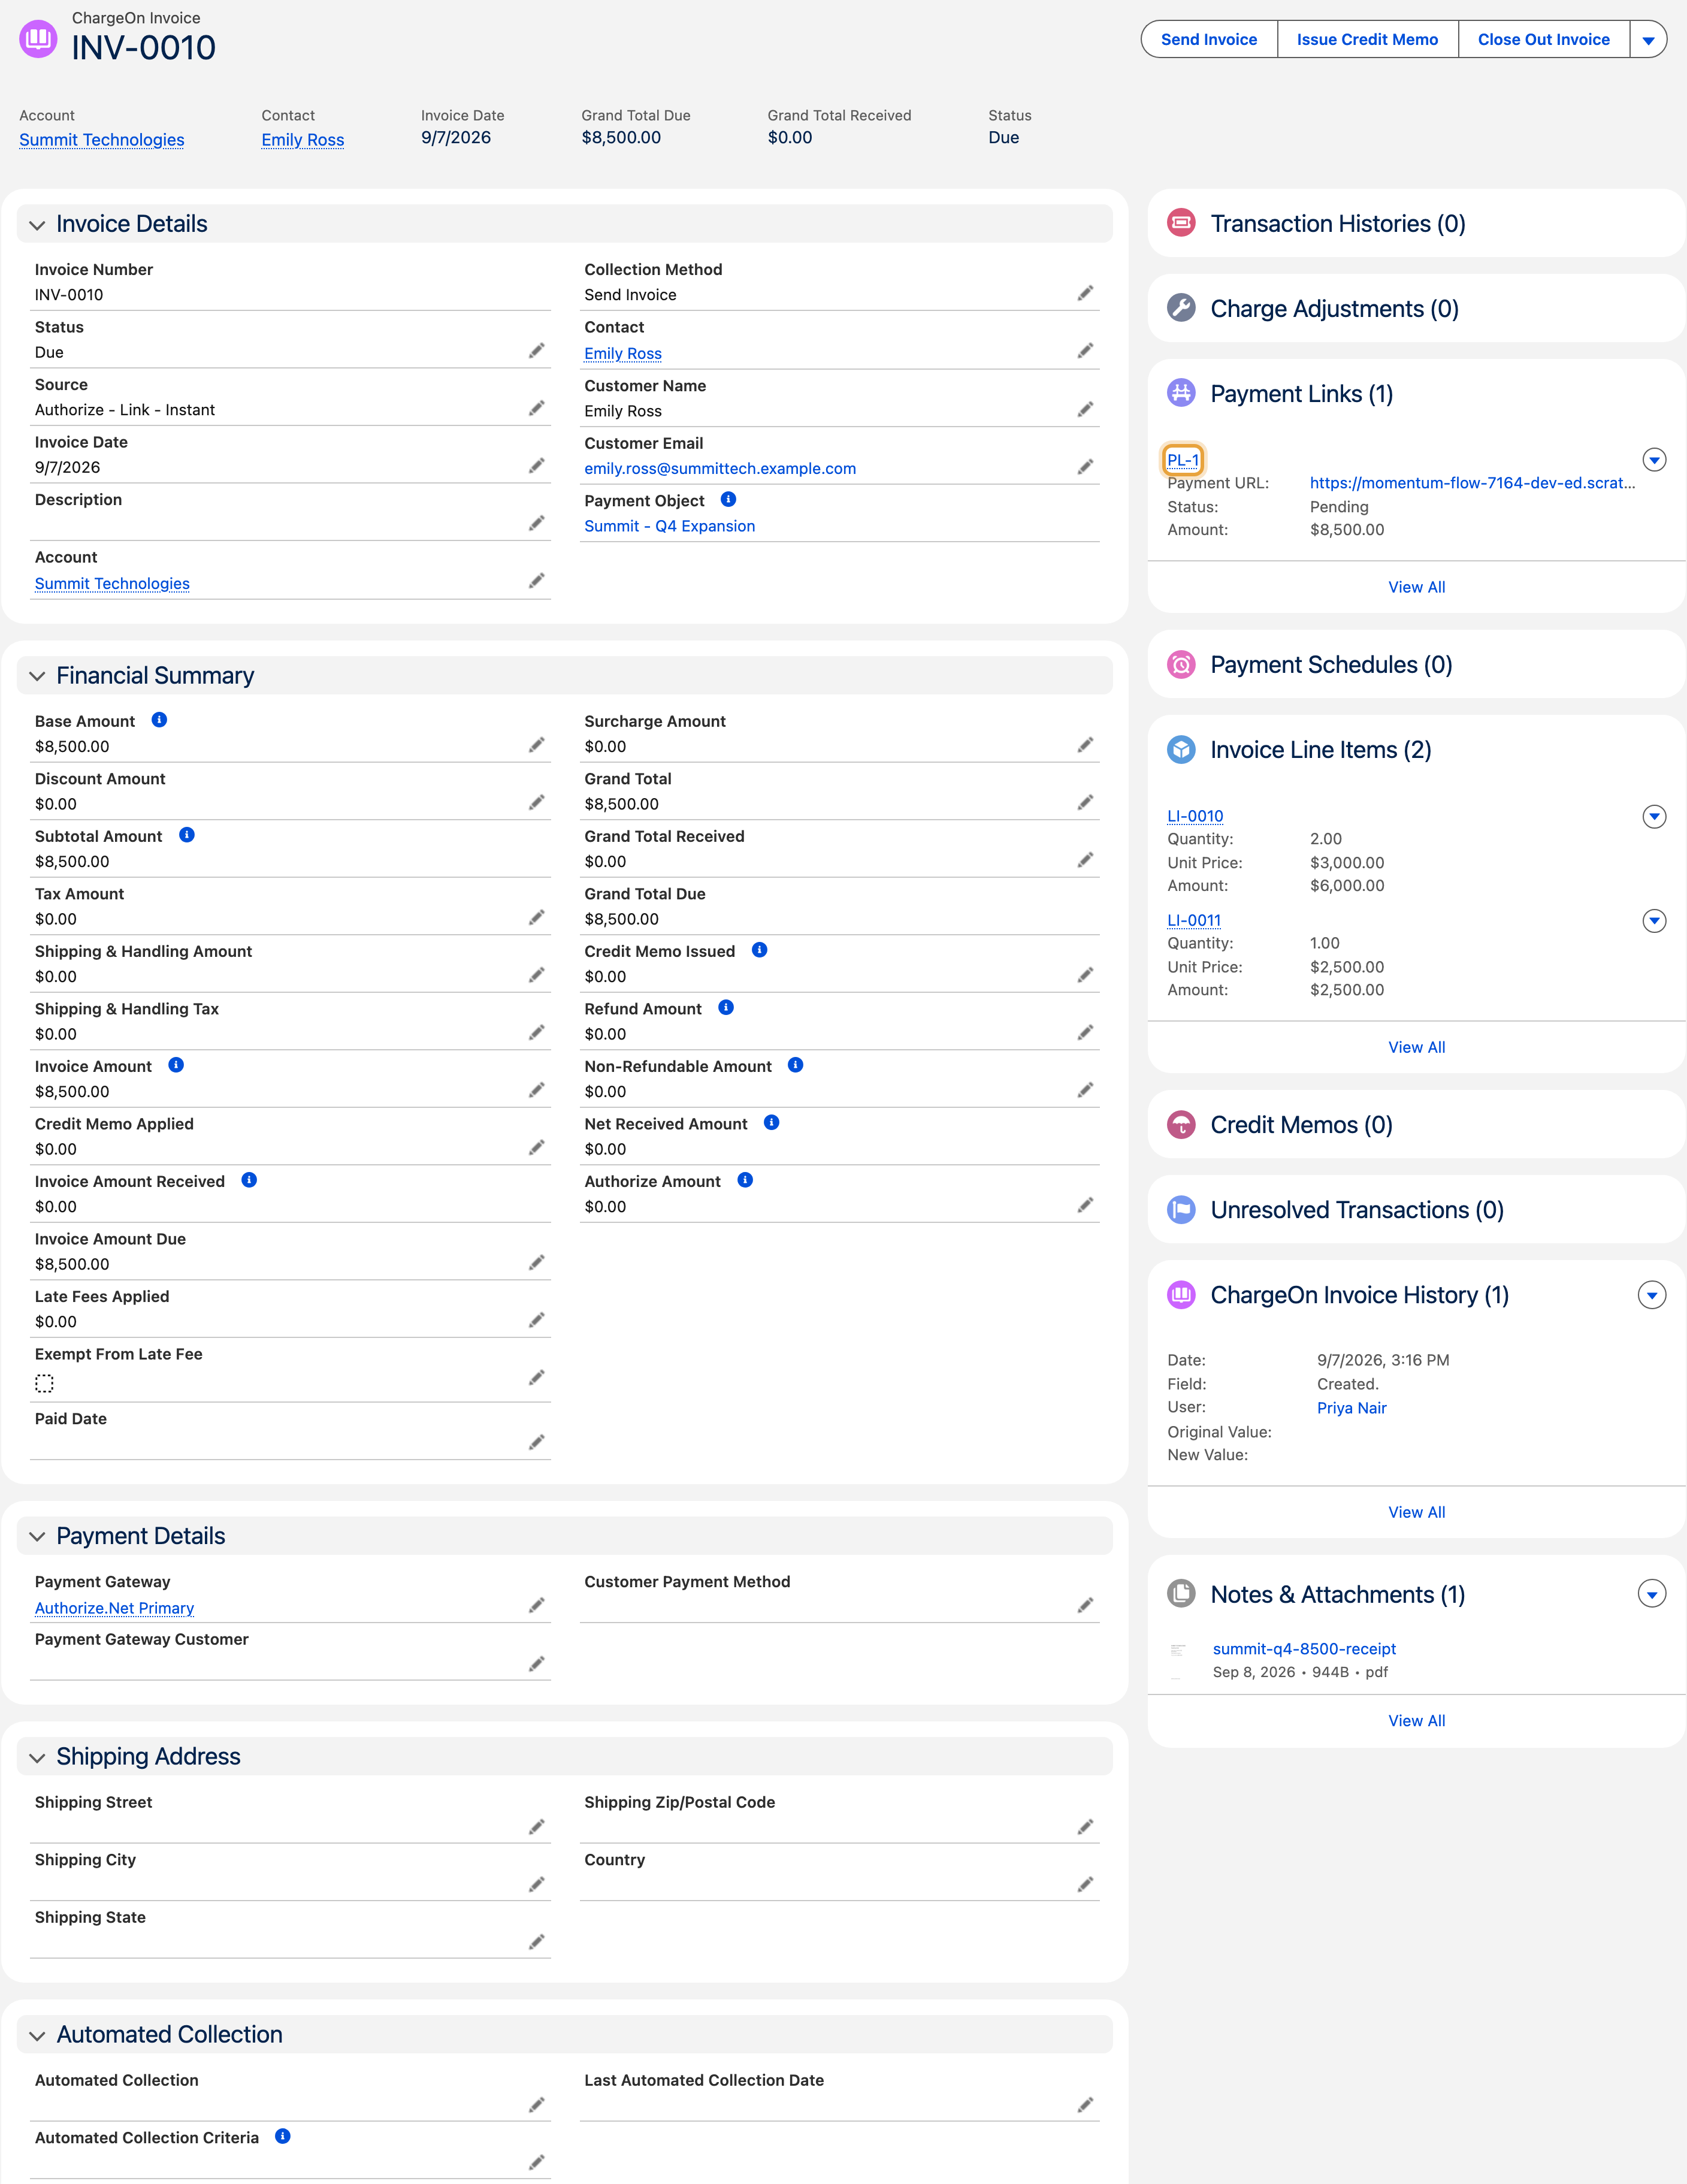The width and height of the screenshot is (1687, 2184).
Task: Click Close Out Invoice button
Action: click(1544, 40)
